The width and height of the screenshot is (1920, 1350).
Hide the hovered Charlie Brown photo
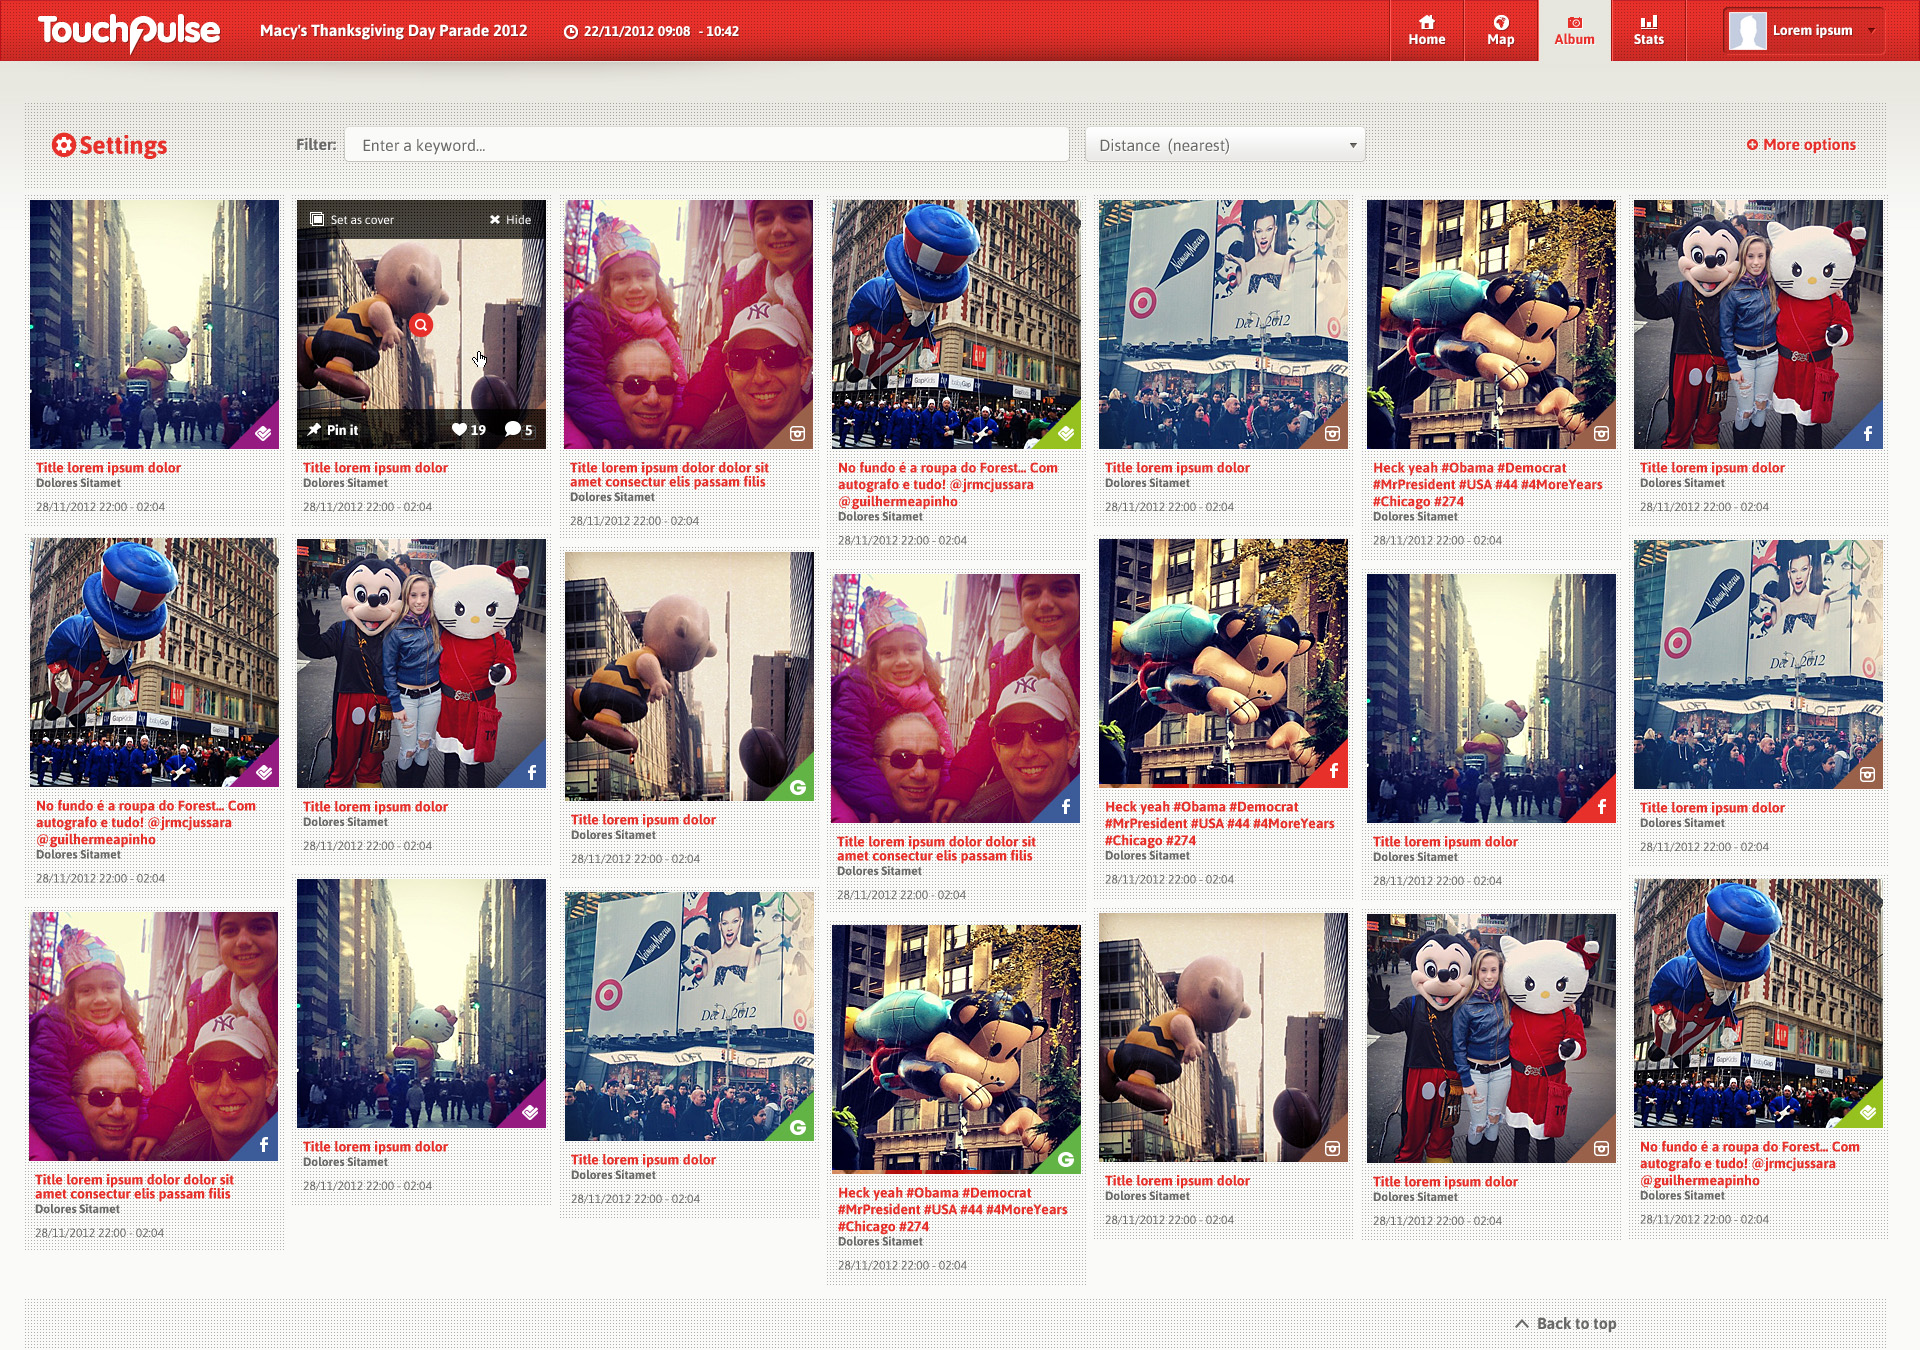coord(511,220)
